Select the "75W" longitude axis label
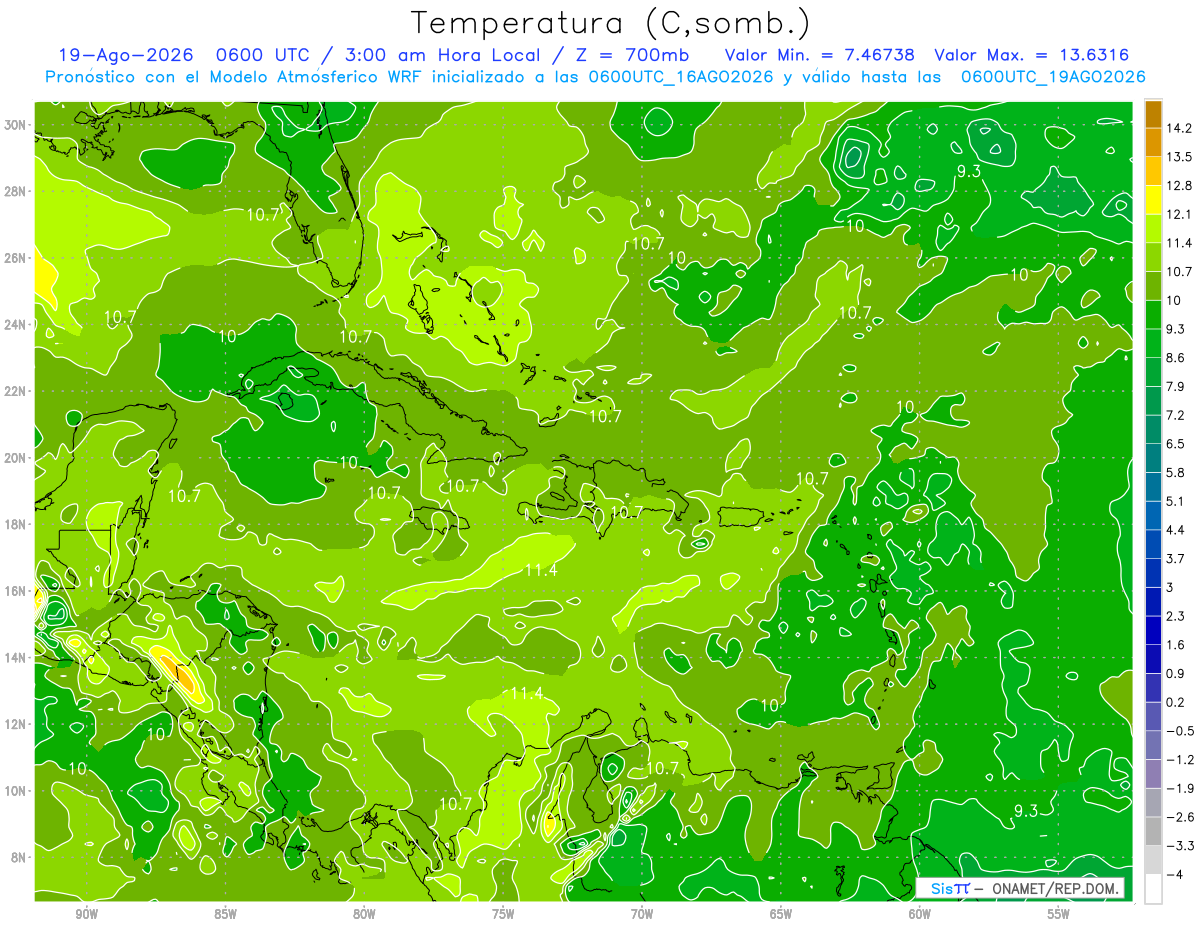This screenshot has height=927, width=1200. click(503, 914)
